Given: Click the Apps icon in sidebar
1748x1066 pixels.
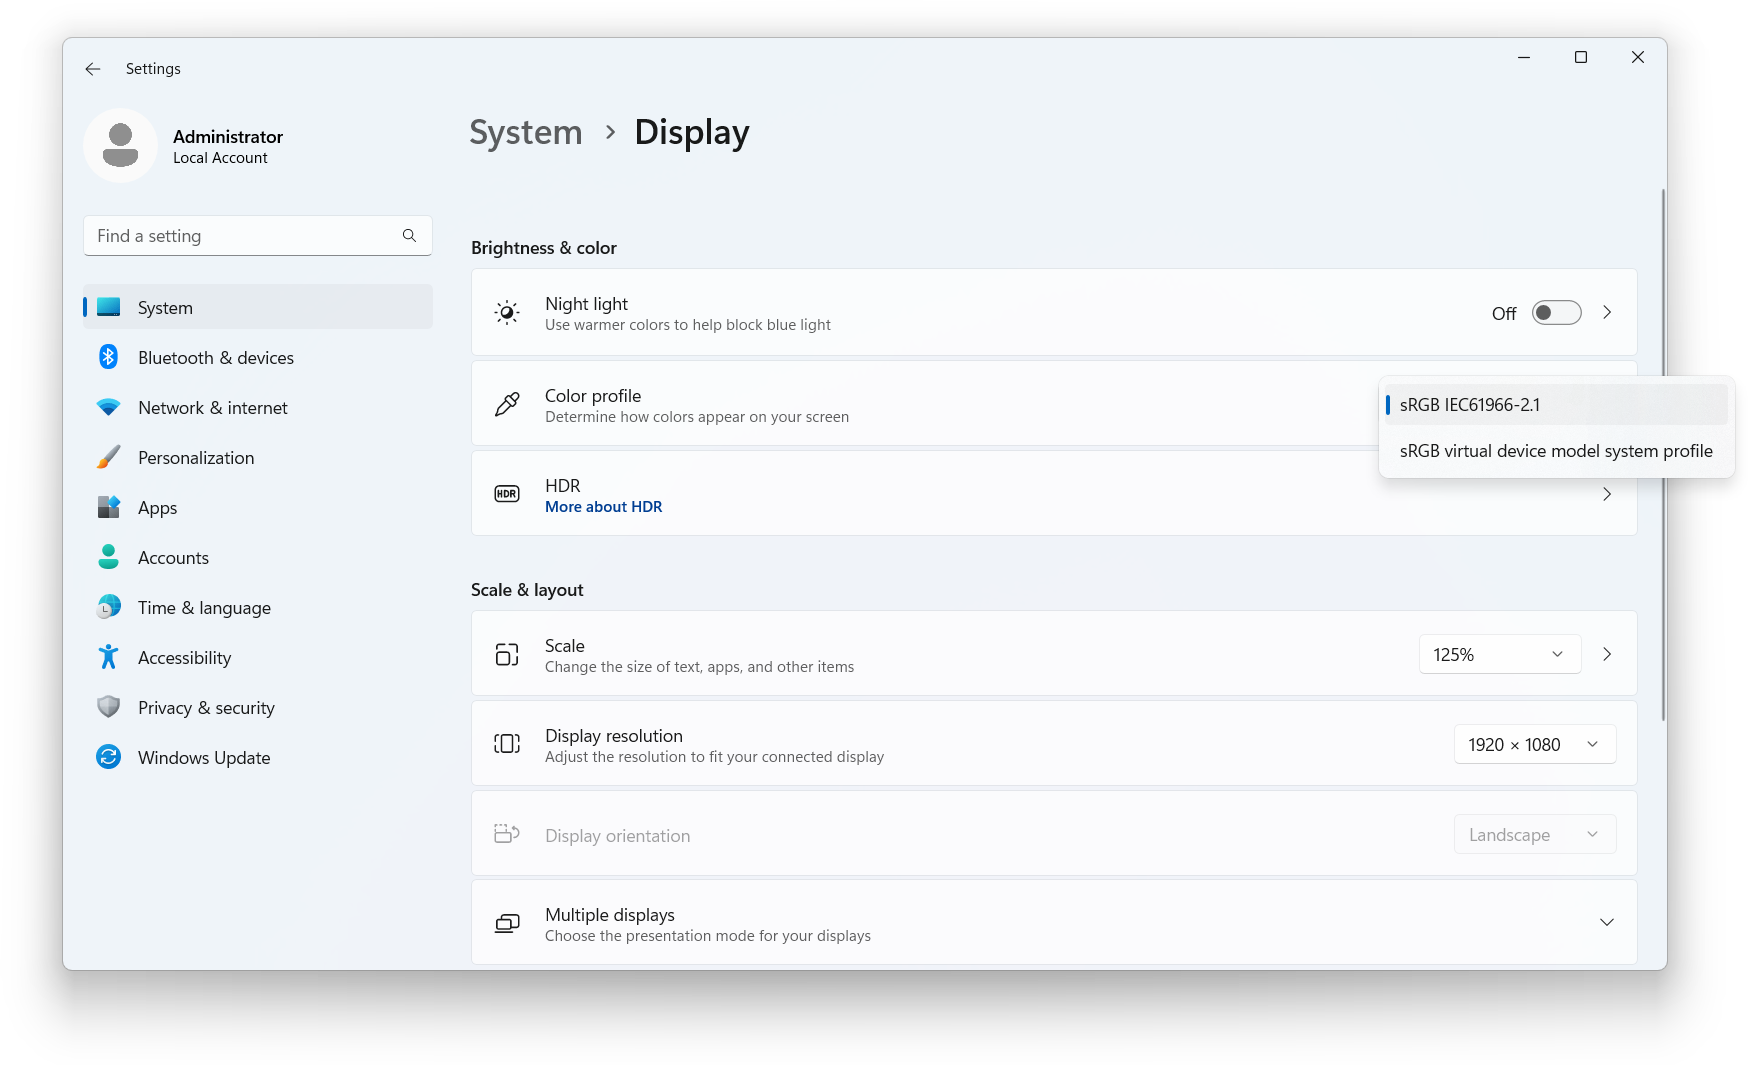Looking at the screenshot, I should click(x=109, y=507).
